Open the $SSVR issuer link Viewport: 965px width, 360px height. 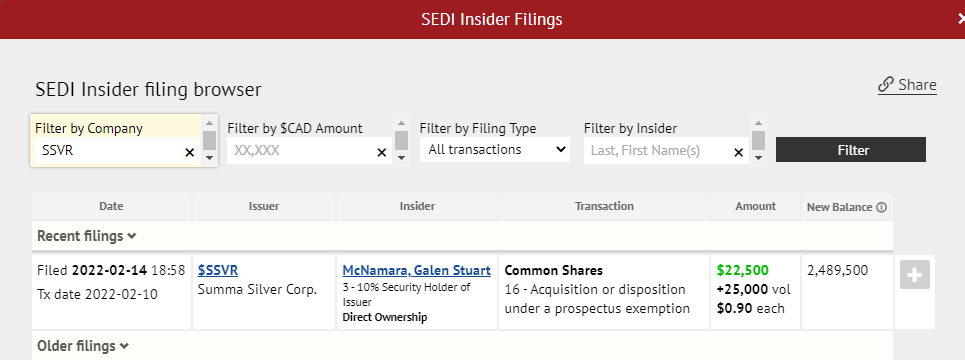click(218, 270)
